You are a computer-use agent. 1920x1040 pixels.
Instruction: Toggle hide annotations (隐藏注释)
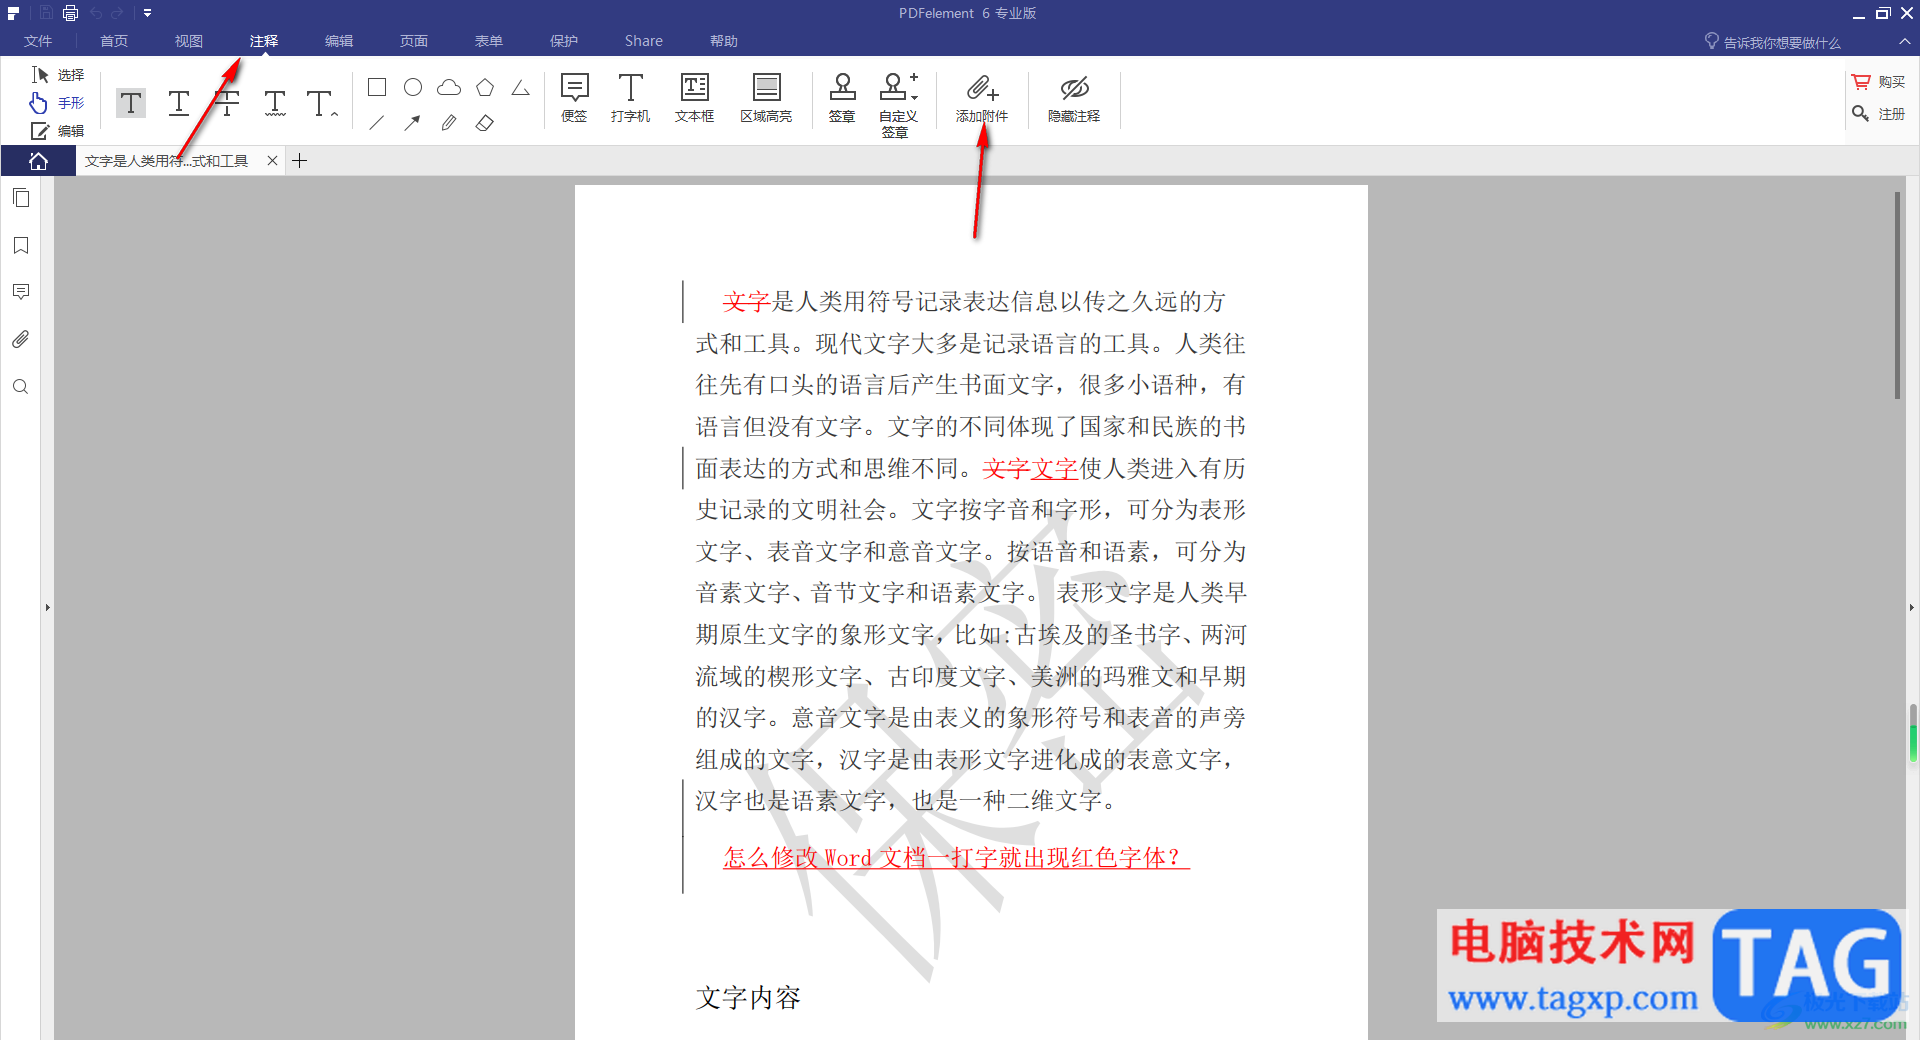1074,98
